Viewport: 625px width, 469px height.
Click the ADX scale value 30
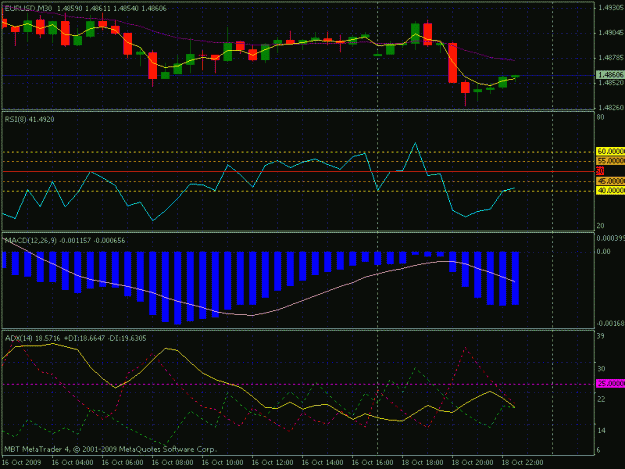pyautogui.click(x=601, y=369)
